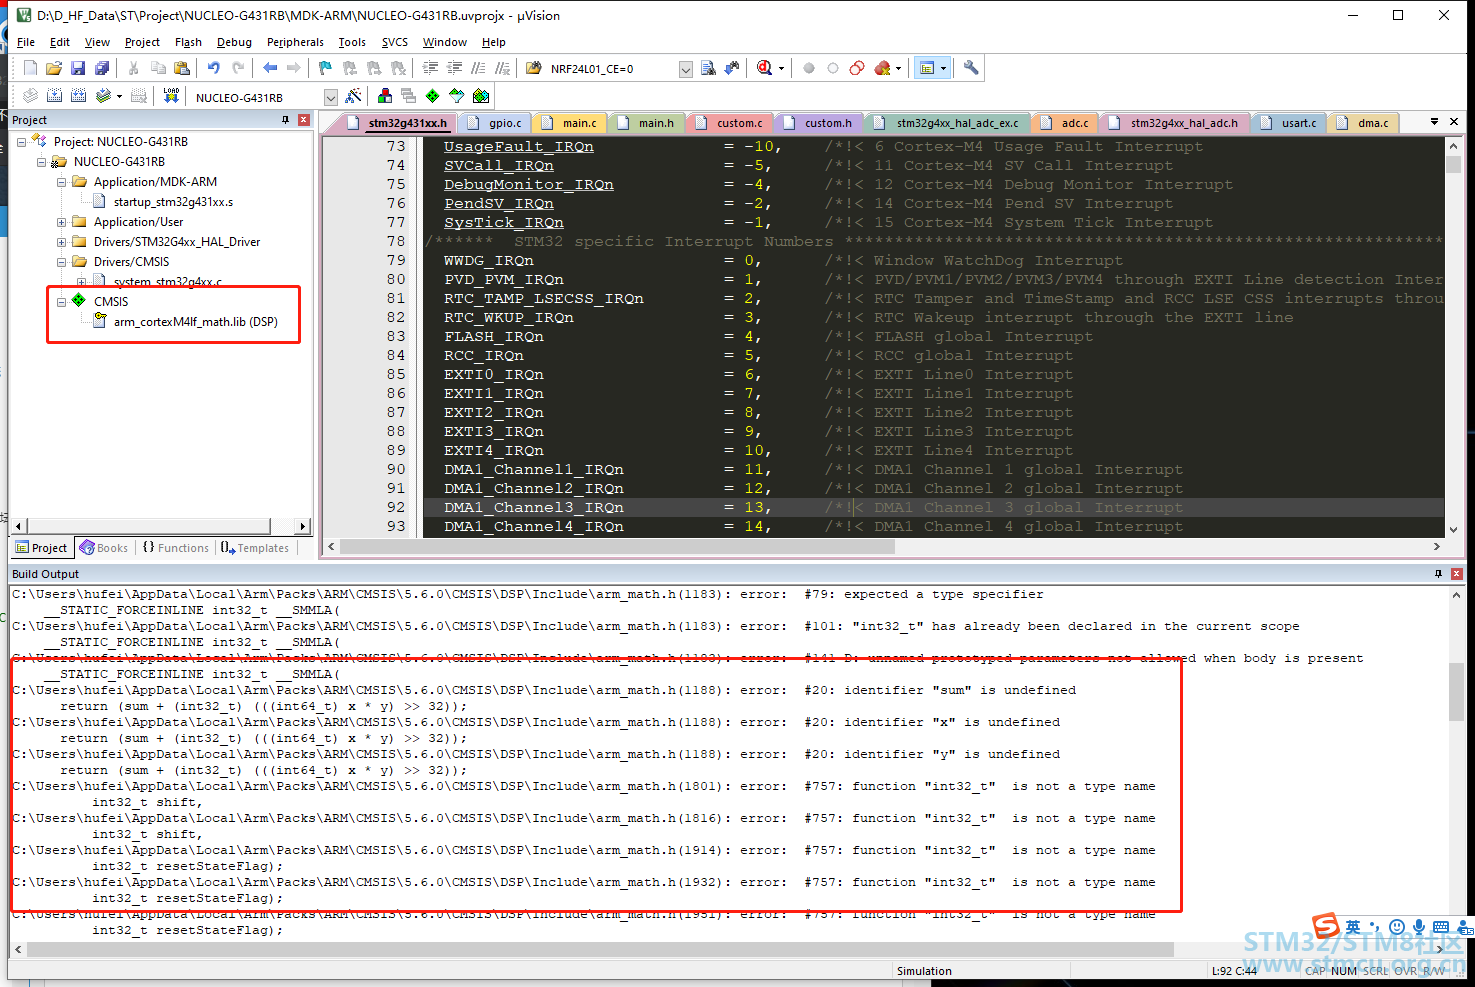Switch to the main.c editor tab
This screenshot has height=987, width=1475.
(x=572, y=123)
